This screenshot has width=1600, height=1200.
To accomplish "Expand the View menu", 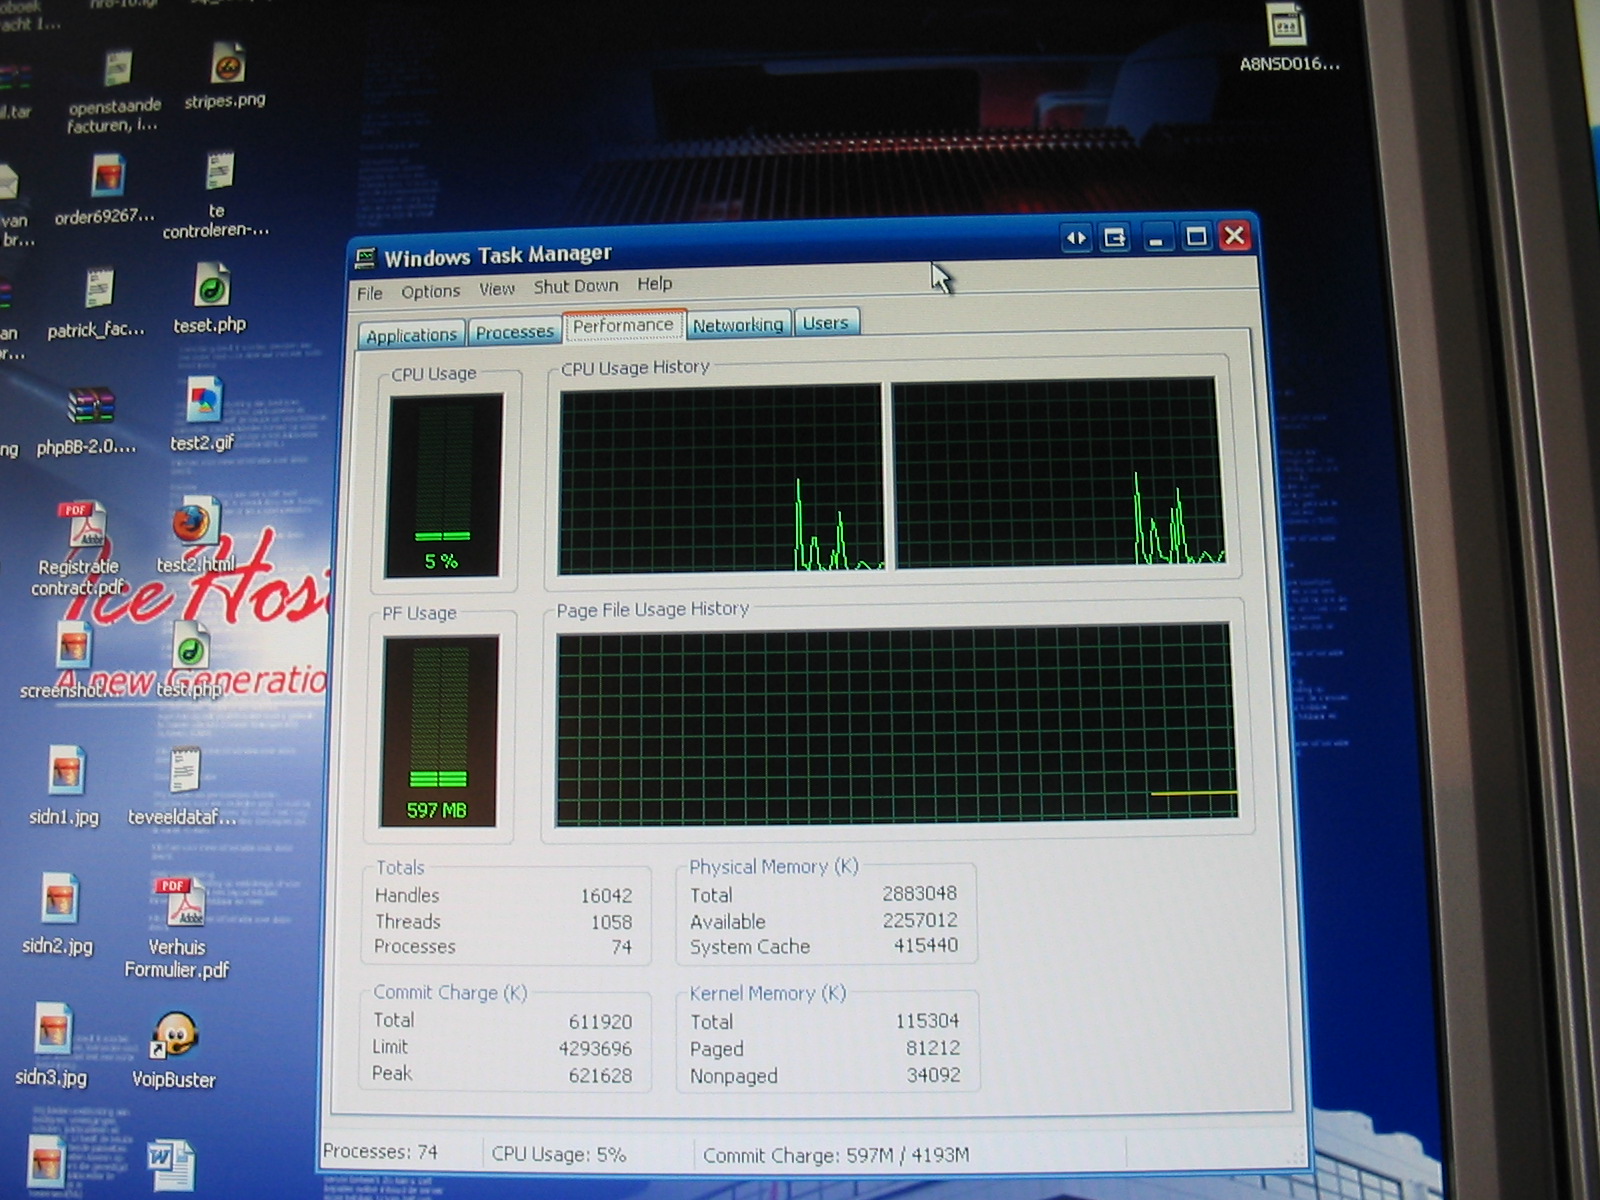I will [496, 289].
